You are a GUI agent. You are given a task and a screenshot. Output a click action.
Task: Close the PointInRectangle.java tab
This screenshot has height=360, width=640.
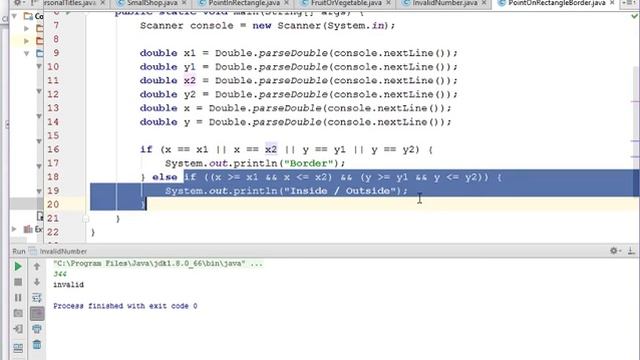286,3
